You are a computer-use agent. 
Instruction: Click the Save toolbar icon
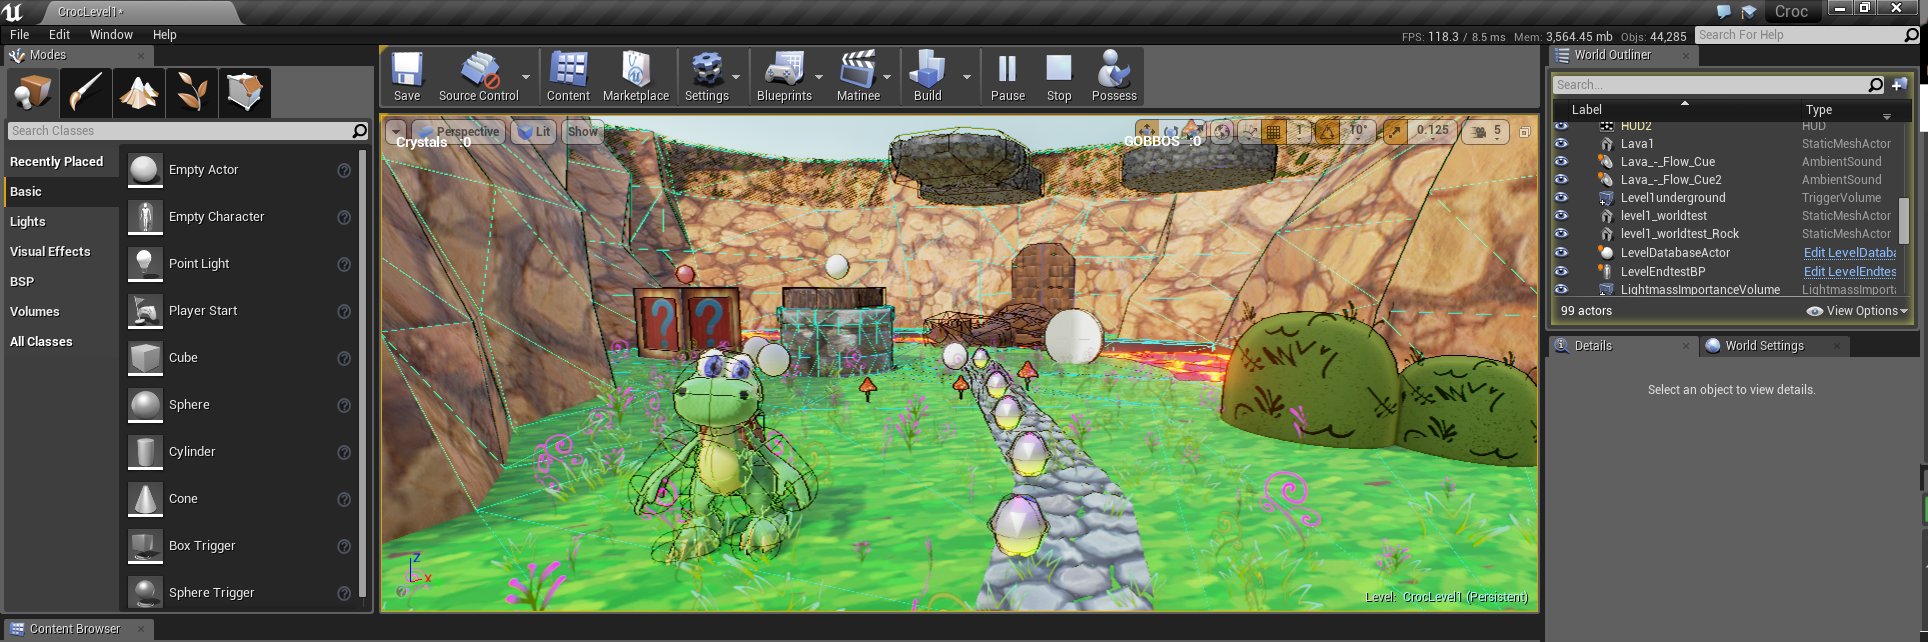407,77
